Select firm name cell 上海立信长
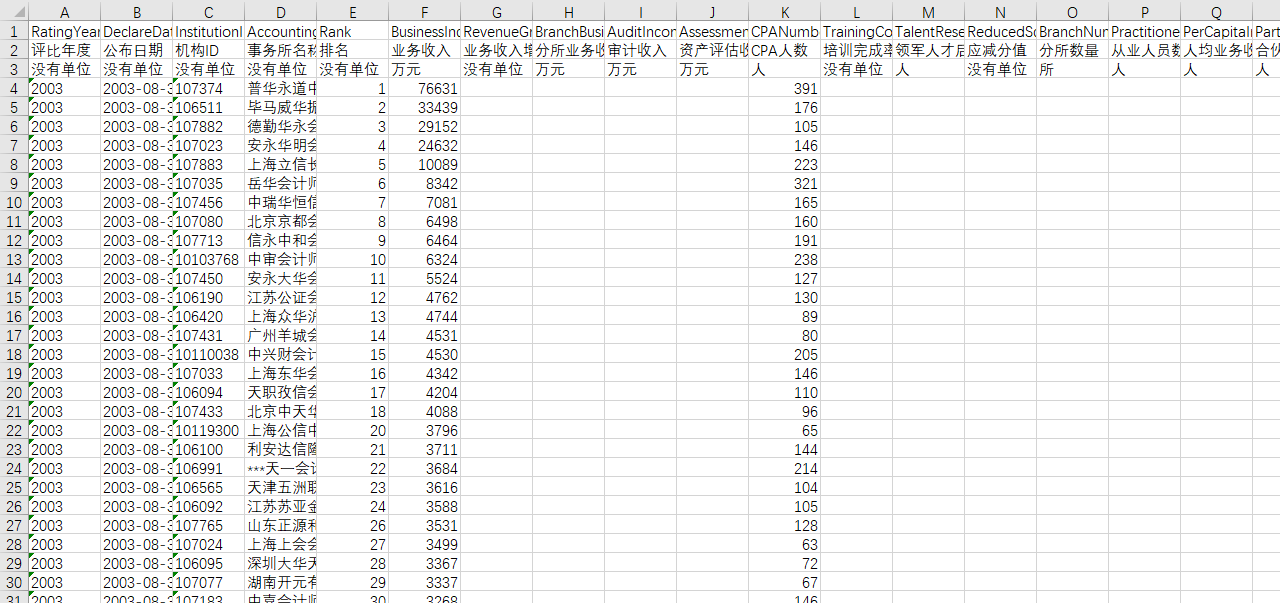Screen dimensions: 1280x603 click(x=281, y=164)
